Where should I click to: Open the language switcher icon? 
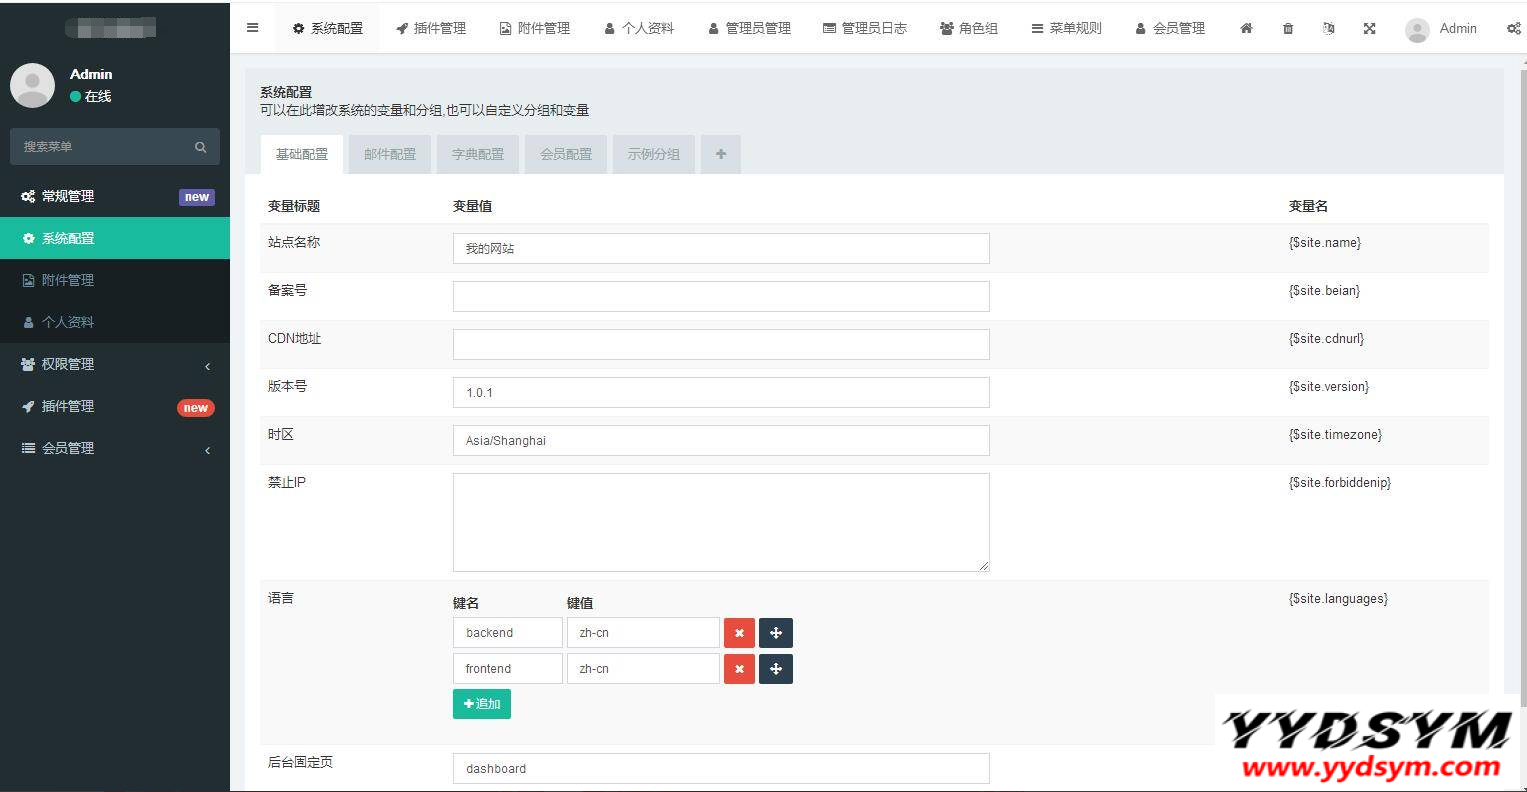coord(1328,28)
